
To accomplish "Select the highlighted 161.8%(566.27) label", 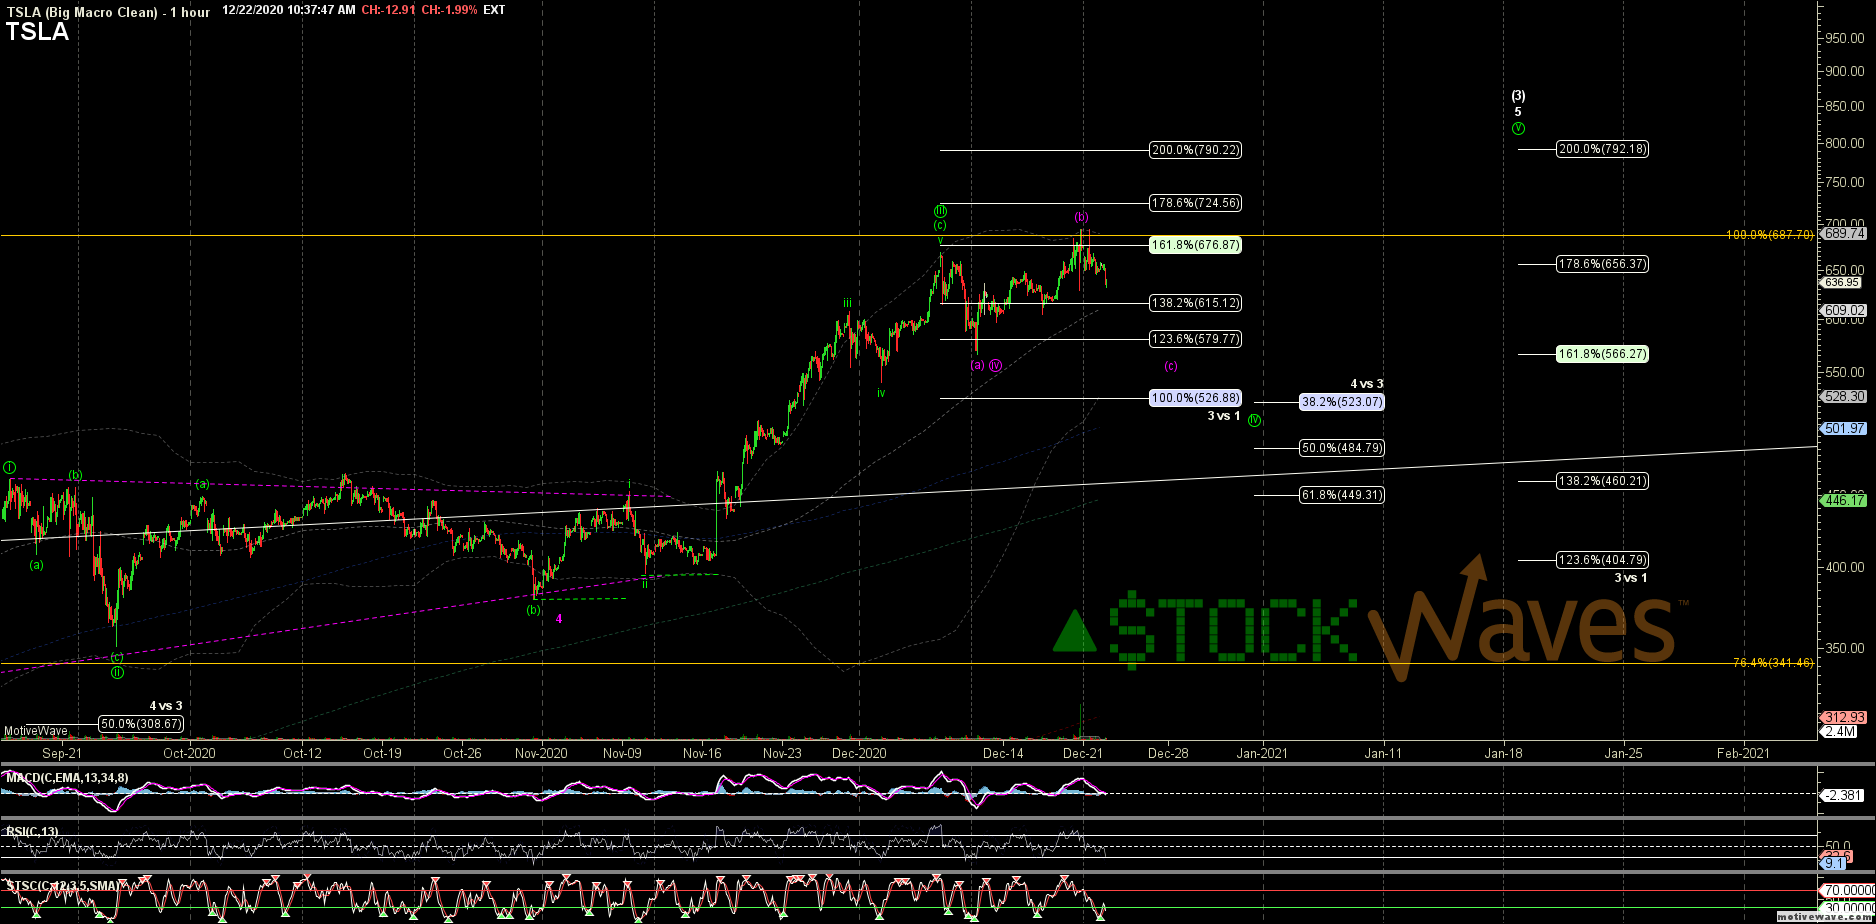I will click(x=1602, y=354).
